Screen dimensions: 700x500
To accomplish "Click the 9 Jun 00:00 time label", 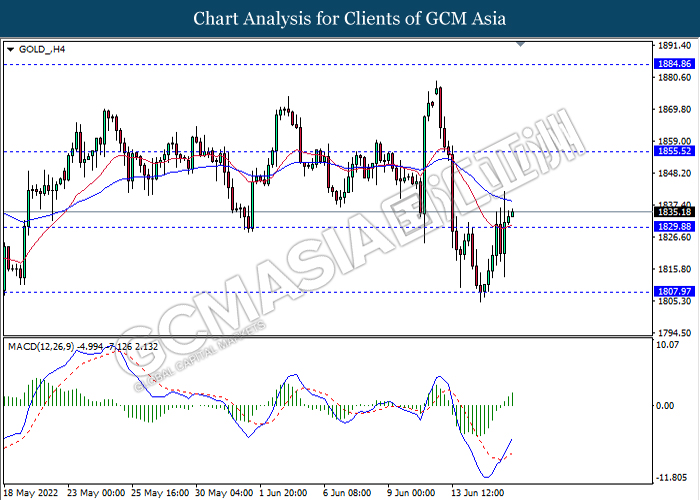I will pyautogui.click(x=411, y=493).
